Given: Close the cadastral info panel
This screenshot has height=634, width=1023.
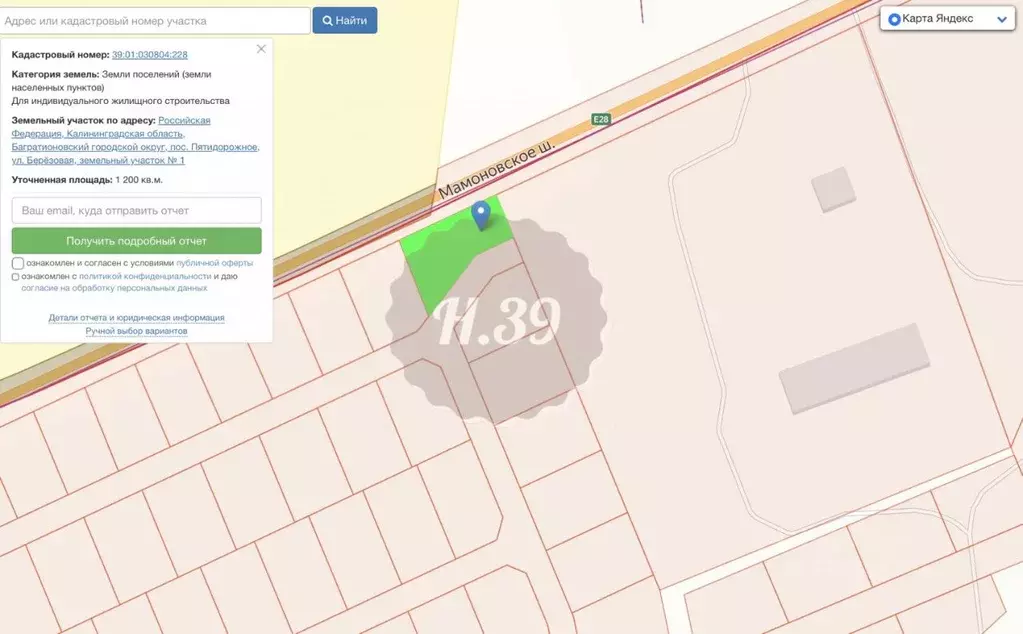Looking at the screenshot, I should point(261,49).
